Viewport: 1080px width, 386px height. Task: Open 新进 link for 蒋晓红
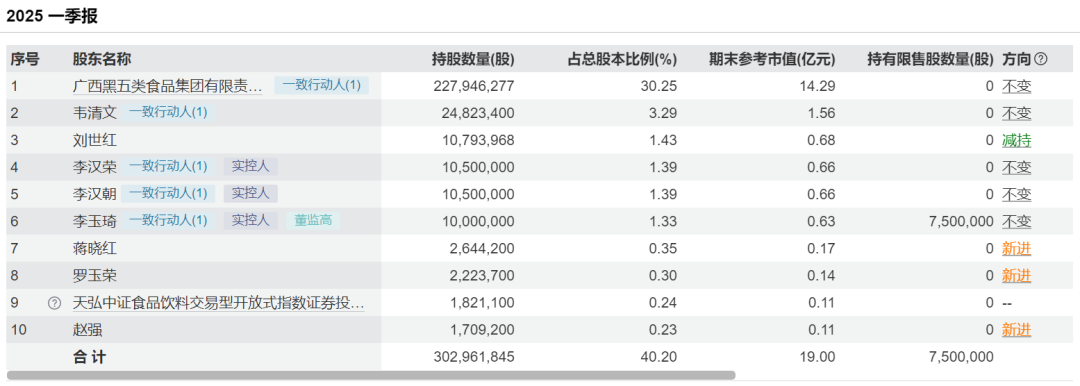1017,249
